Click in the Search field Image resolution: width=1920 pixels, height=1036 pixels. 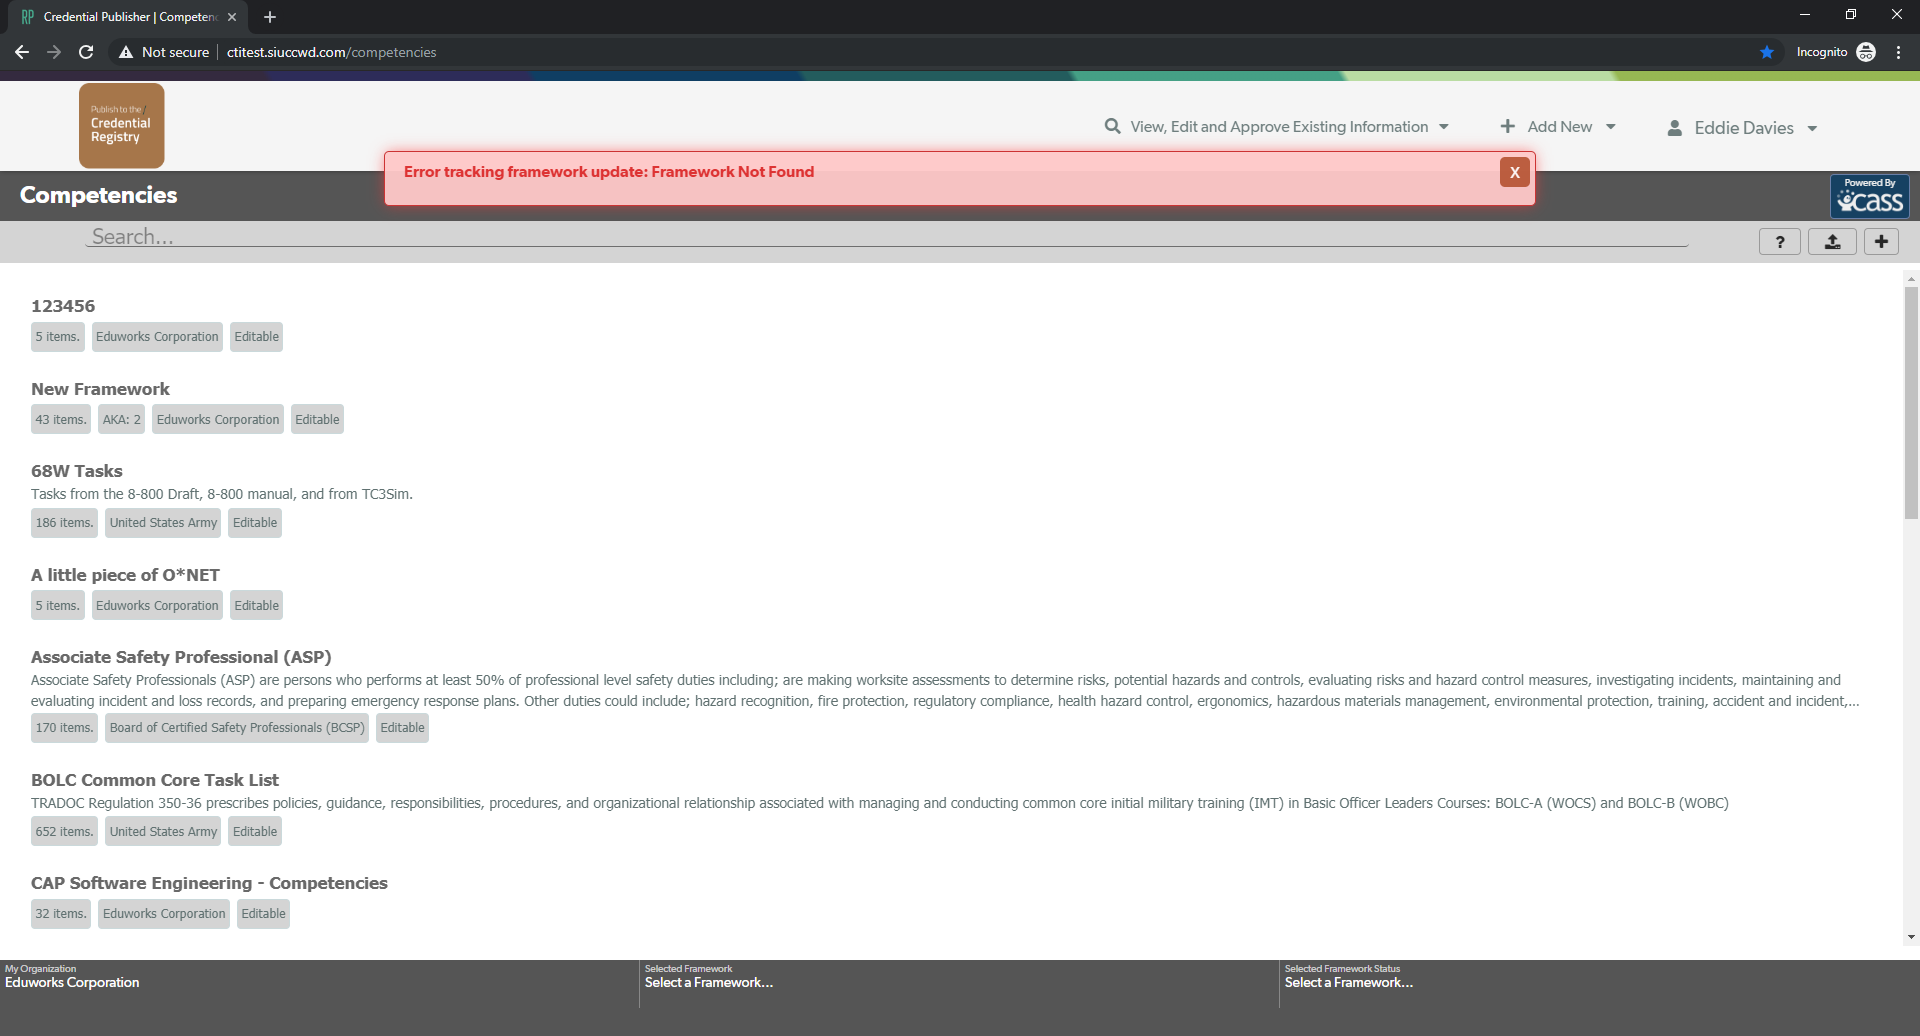tap(887, 237)
